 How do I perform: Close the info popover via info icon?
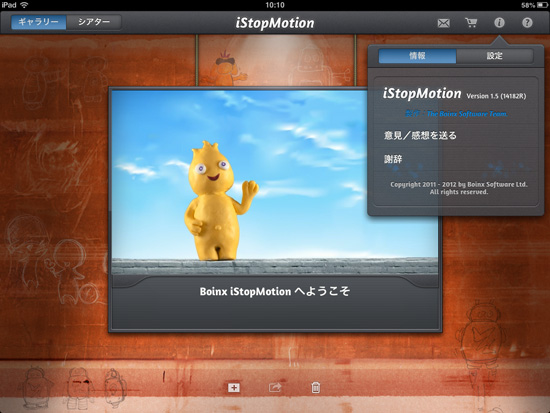coord(499,23)
